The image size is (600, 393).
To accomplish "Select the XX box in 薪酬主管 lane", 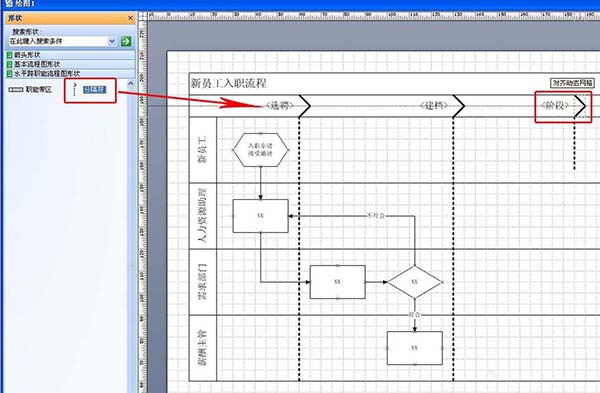I will point(415,348).
